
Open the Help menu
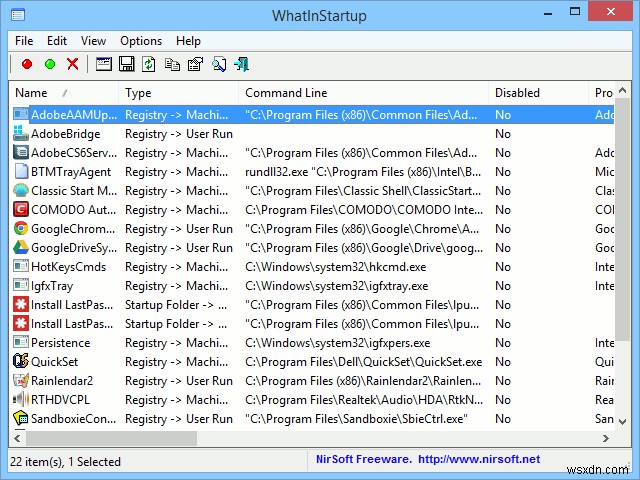(188, 41)
